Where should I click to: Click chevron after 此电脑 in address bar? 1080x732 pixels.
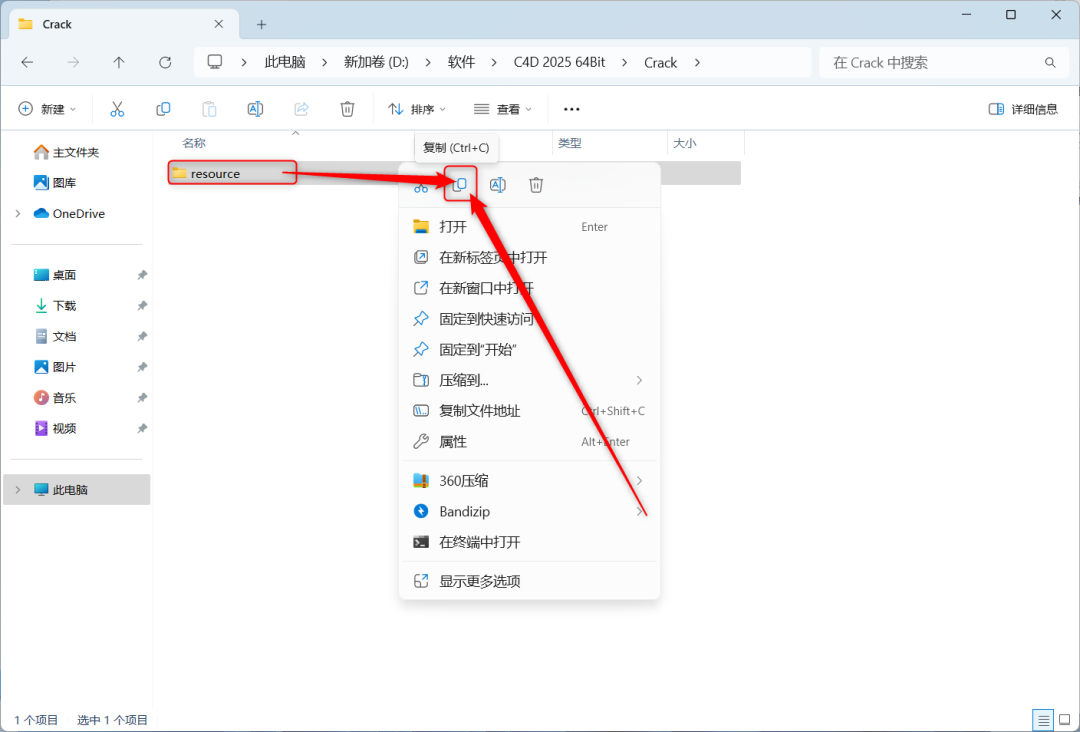324,63
